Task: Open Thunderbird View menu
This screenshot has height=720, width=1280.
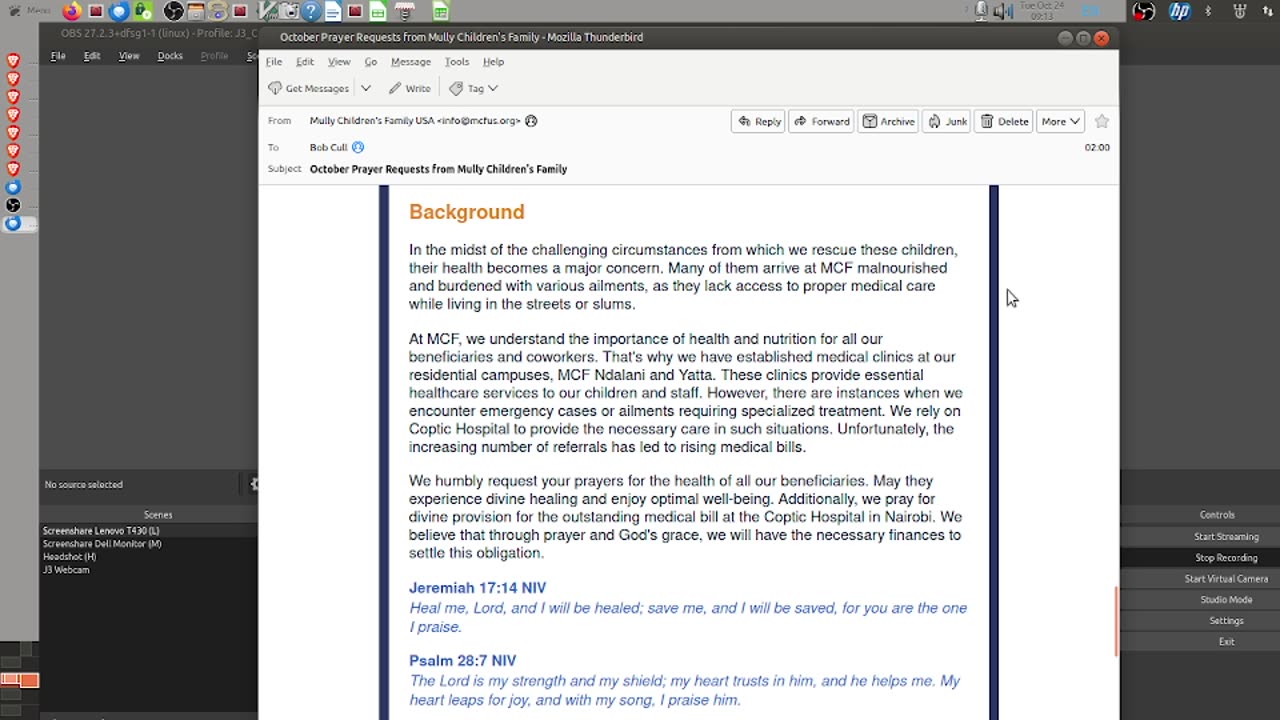Action: (339, 62)
